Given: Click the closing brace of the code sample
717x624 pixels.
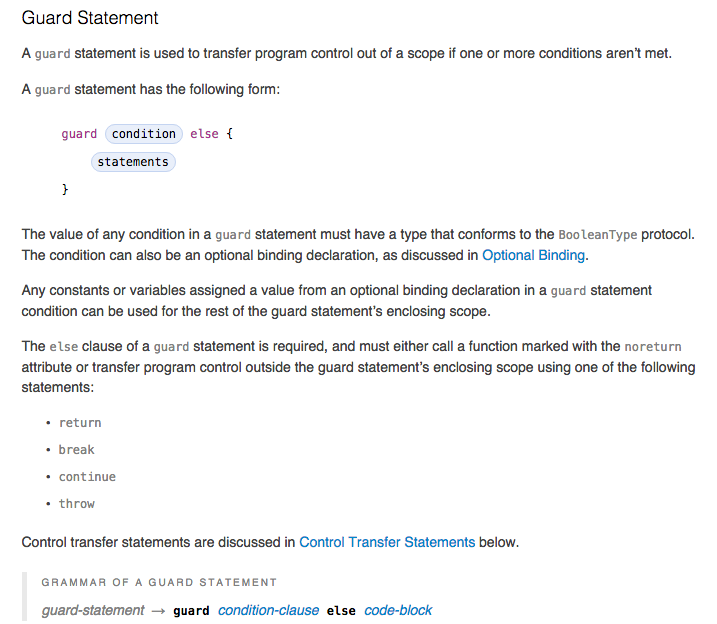Looking at the screenshot, I should coord(65,188).
